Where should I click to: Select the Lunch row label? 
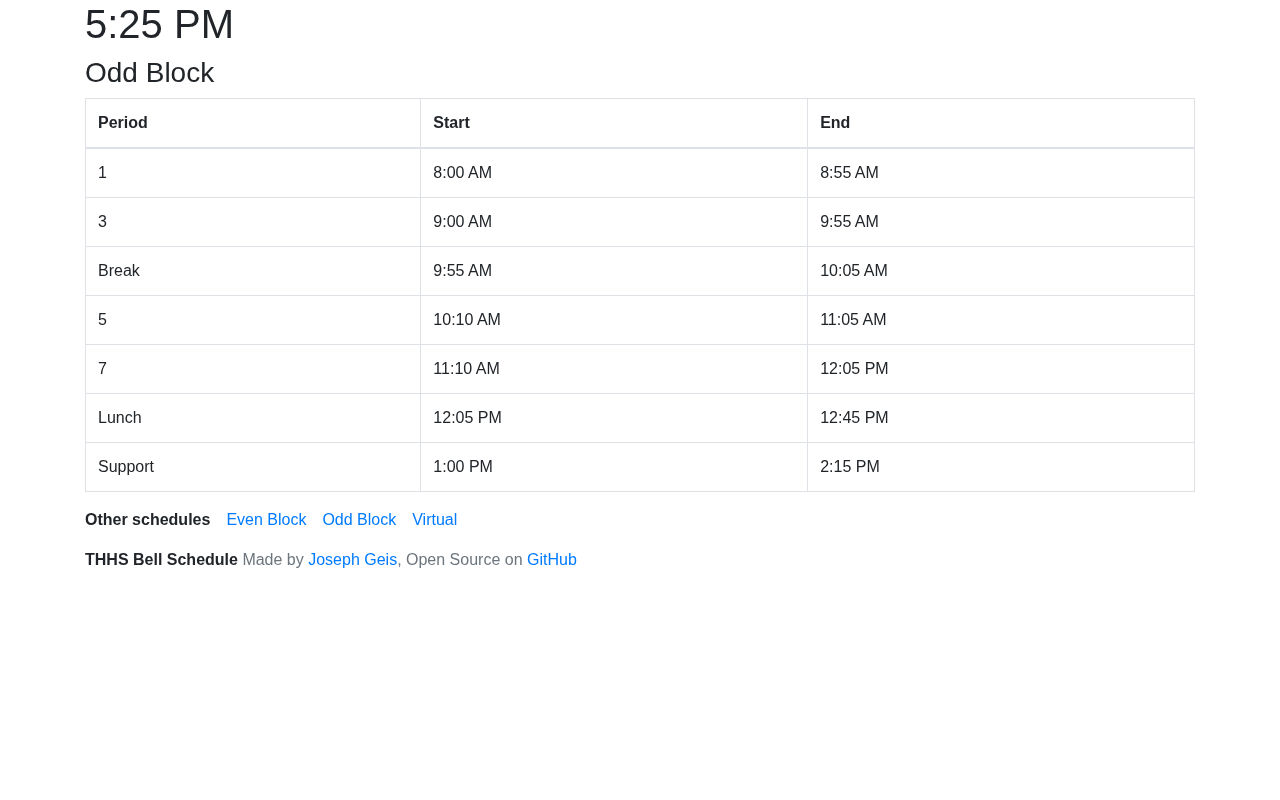(x=120, y=418)
